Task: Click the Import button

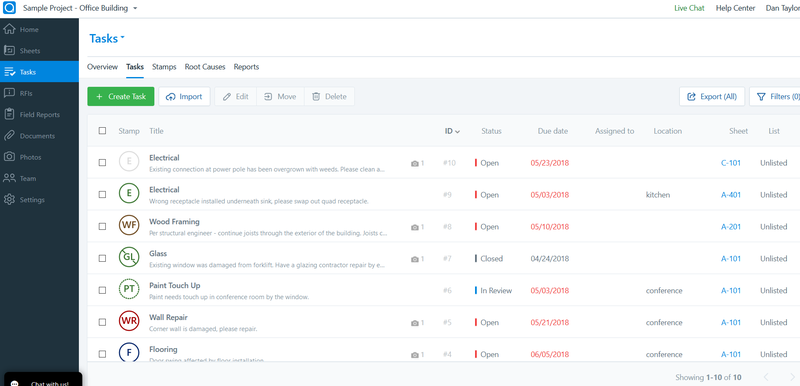Action: (184, 96)
